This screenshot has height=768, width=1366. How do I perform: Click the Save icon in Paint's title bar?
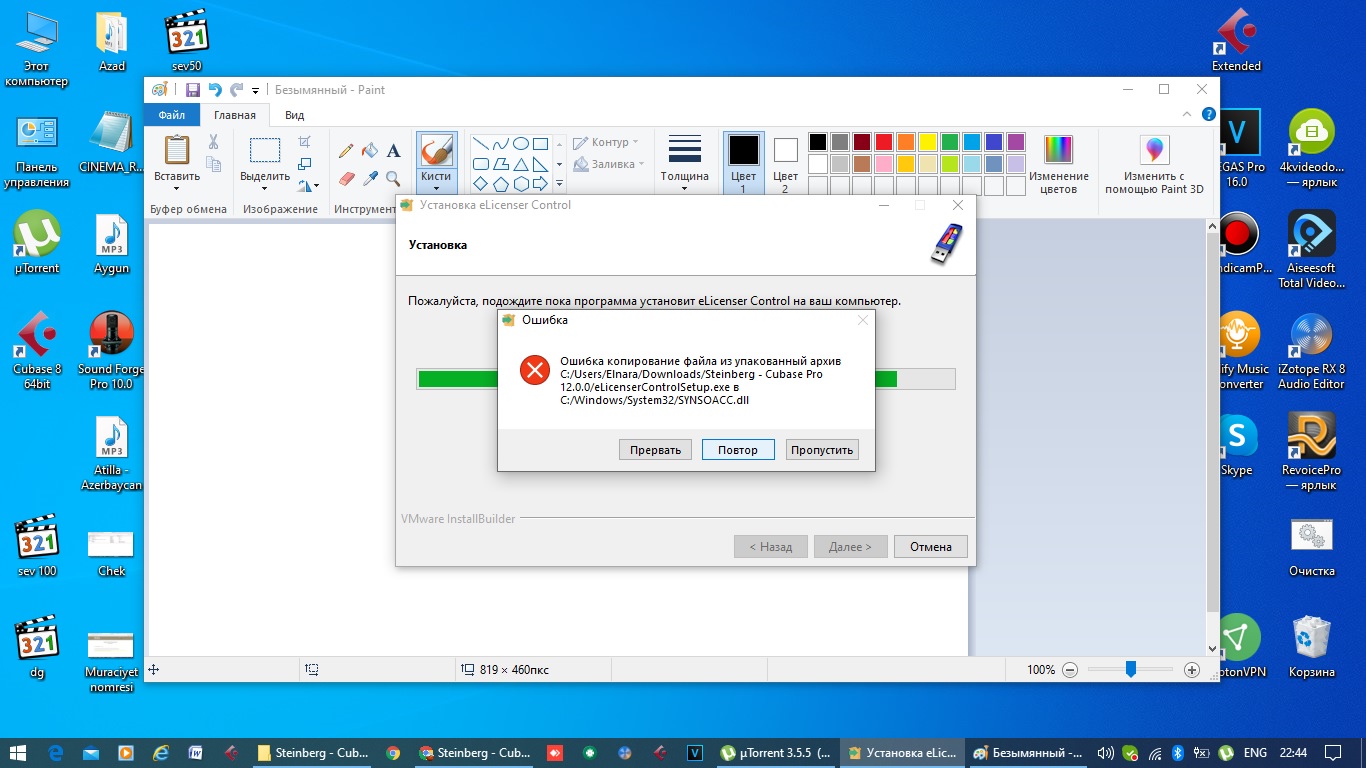point(193,90)
